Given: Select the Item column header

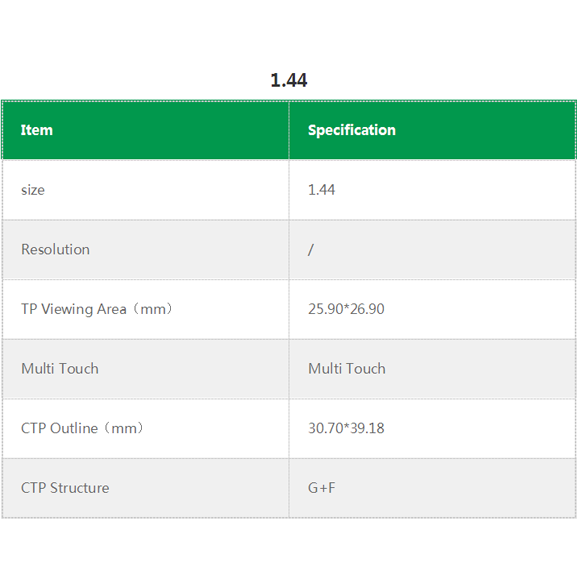Looking at the screenshot, I should point(37,130).
